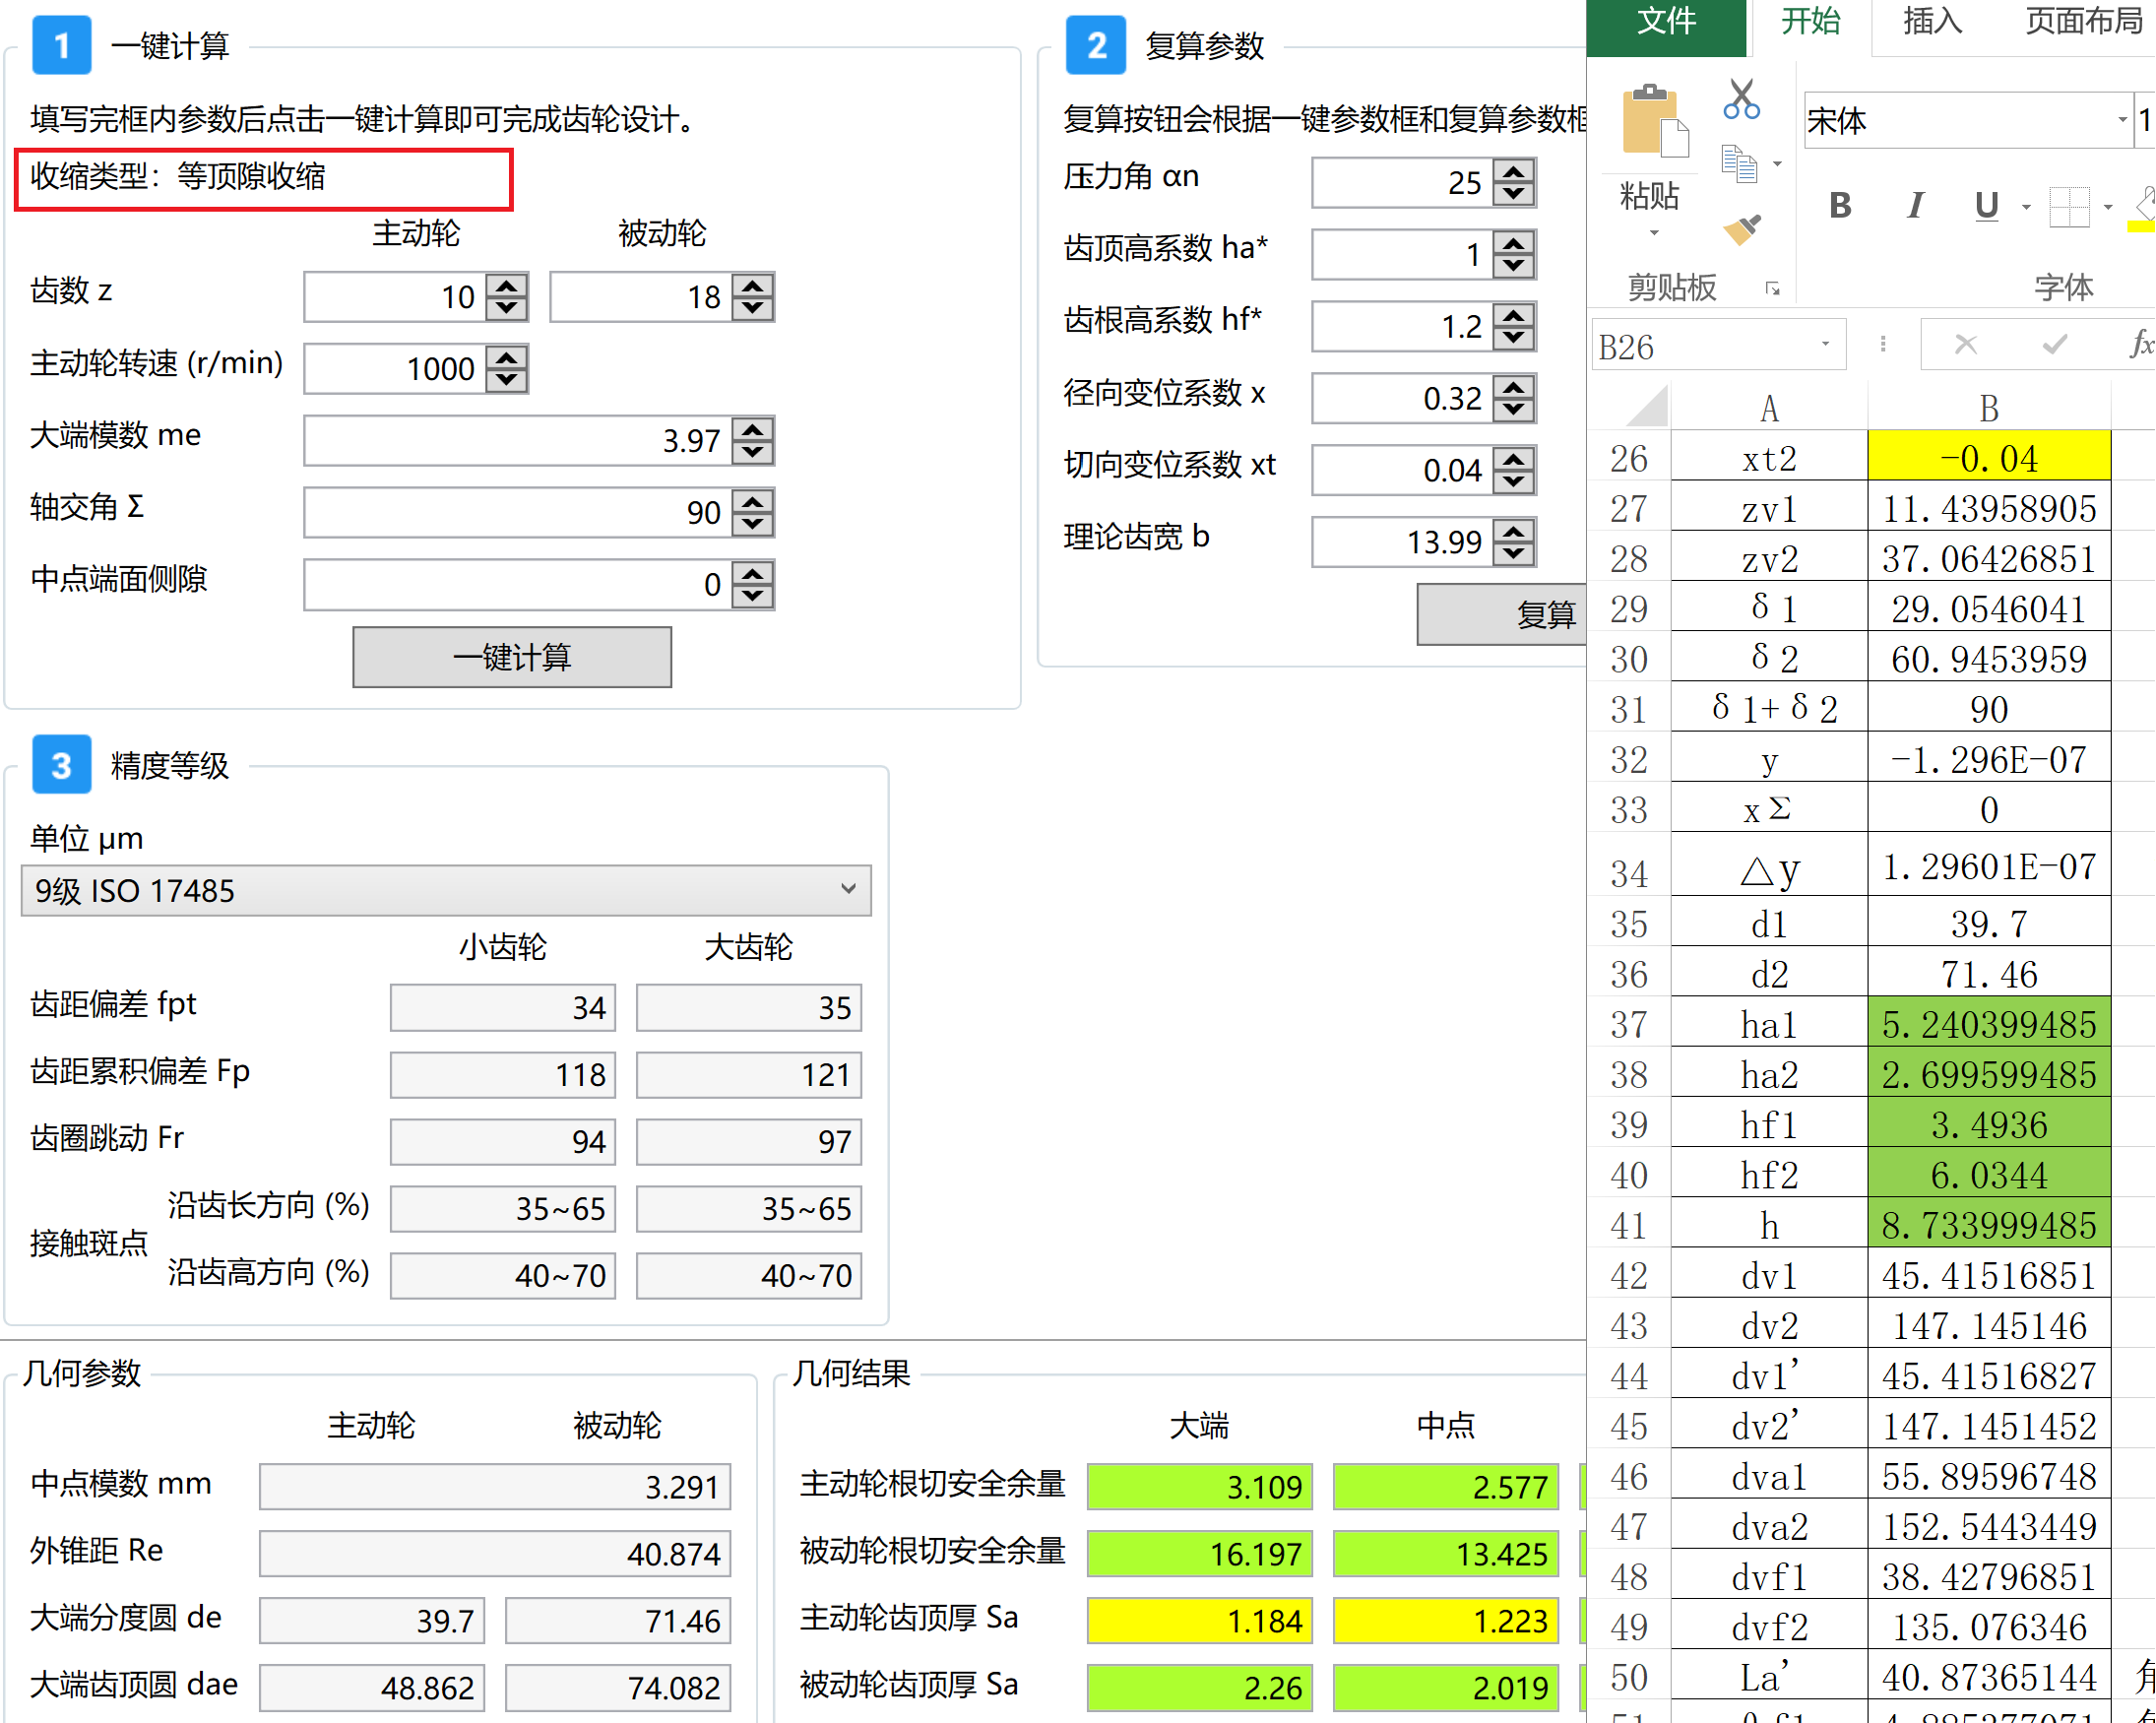Click the 中点模数 mm value 3.291

coord(495,1486)
